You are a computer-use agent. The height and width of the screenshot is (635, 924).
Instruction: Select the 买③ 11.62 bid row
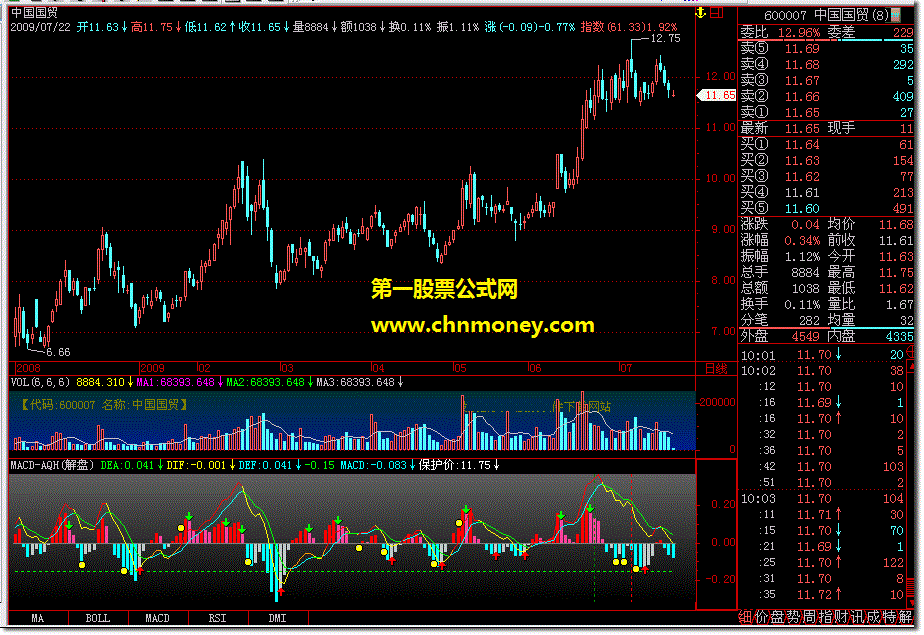826,176
